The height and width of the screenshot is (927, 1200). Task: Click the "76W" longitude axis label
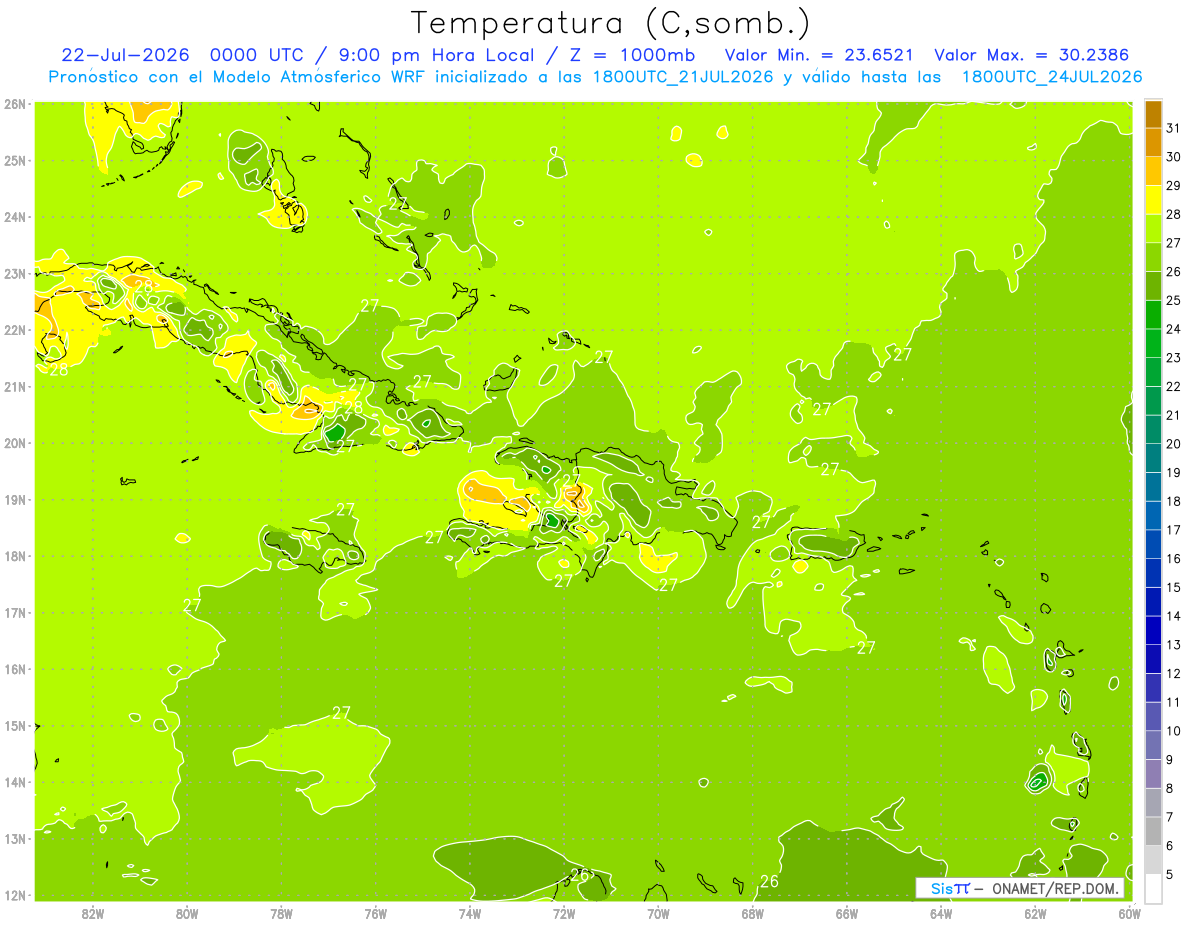[375, 913]
